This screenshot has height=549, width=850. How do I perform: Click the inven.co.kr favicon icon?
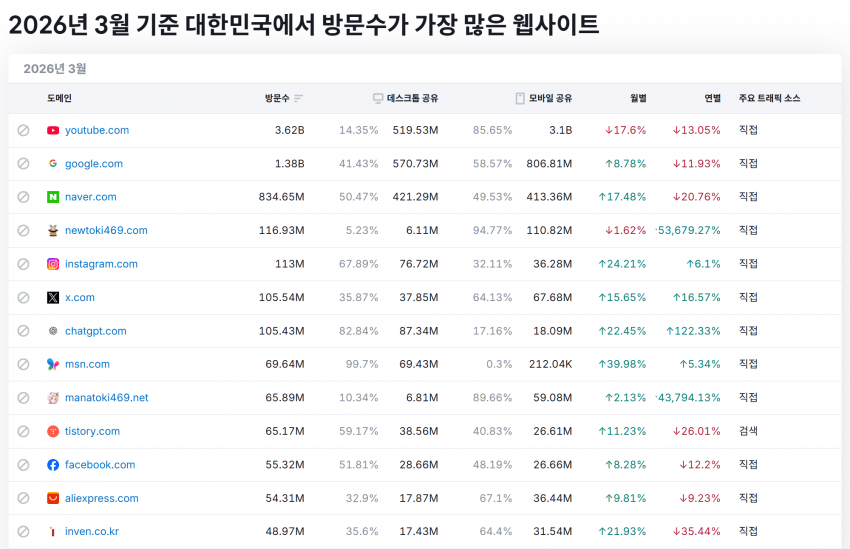[x=53, y=532]
